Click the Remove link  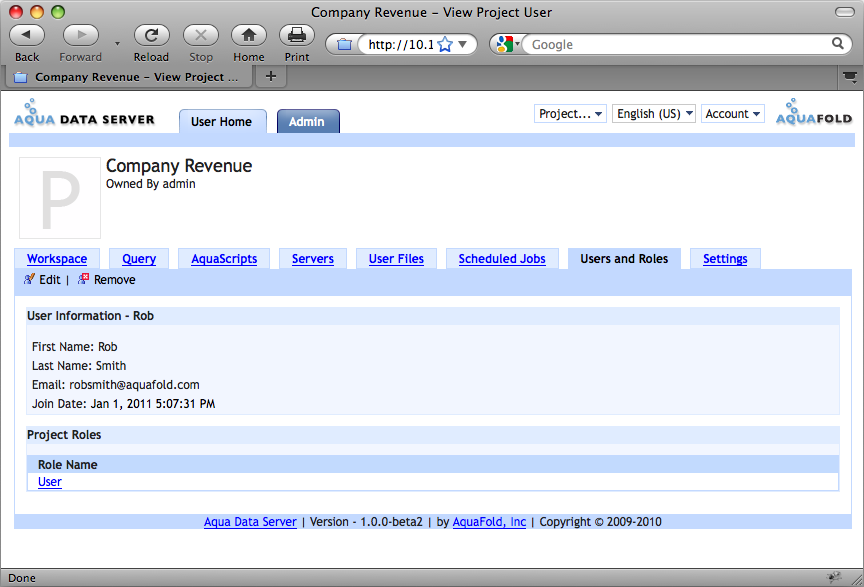[114, 279]
